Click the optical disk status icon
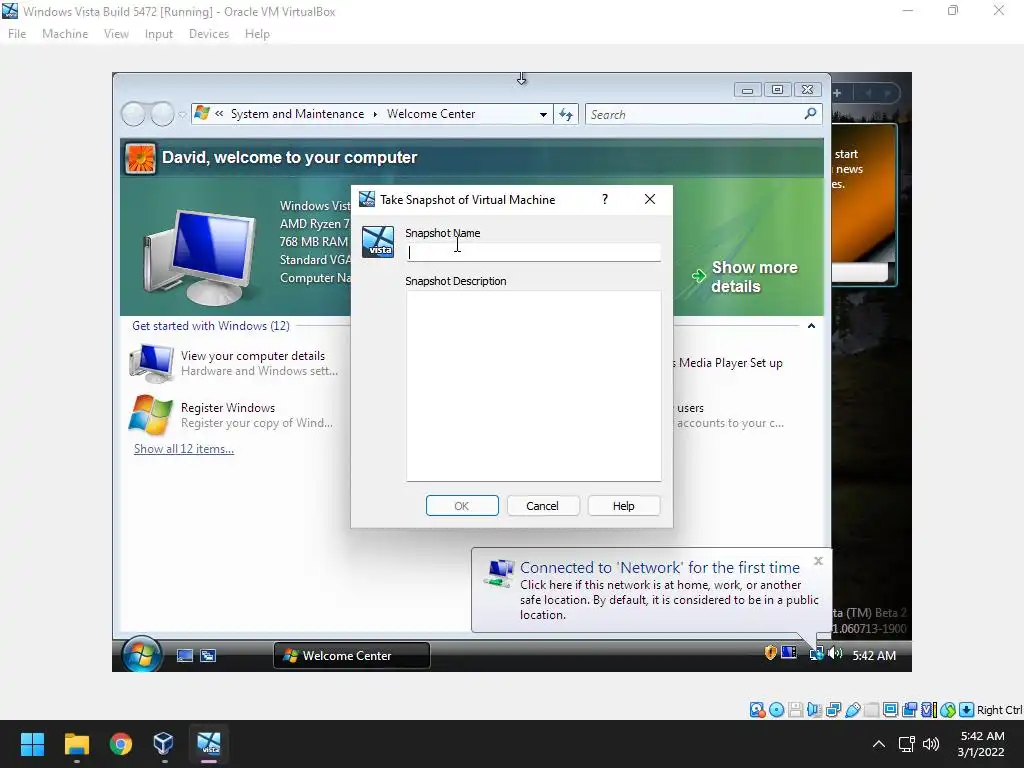This screenshot has height=768, width=1024. point(776,710)
